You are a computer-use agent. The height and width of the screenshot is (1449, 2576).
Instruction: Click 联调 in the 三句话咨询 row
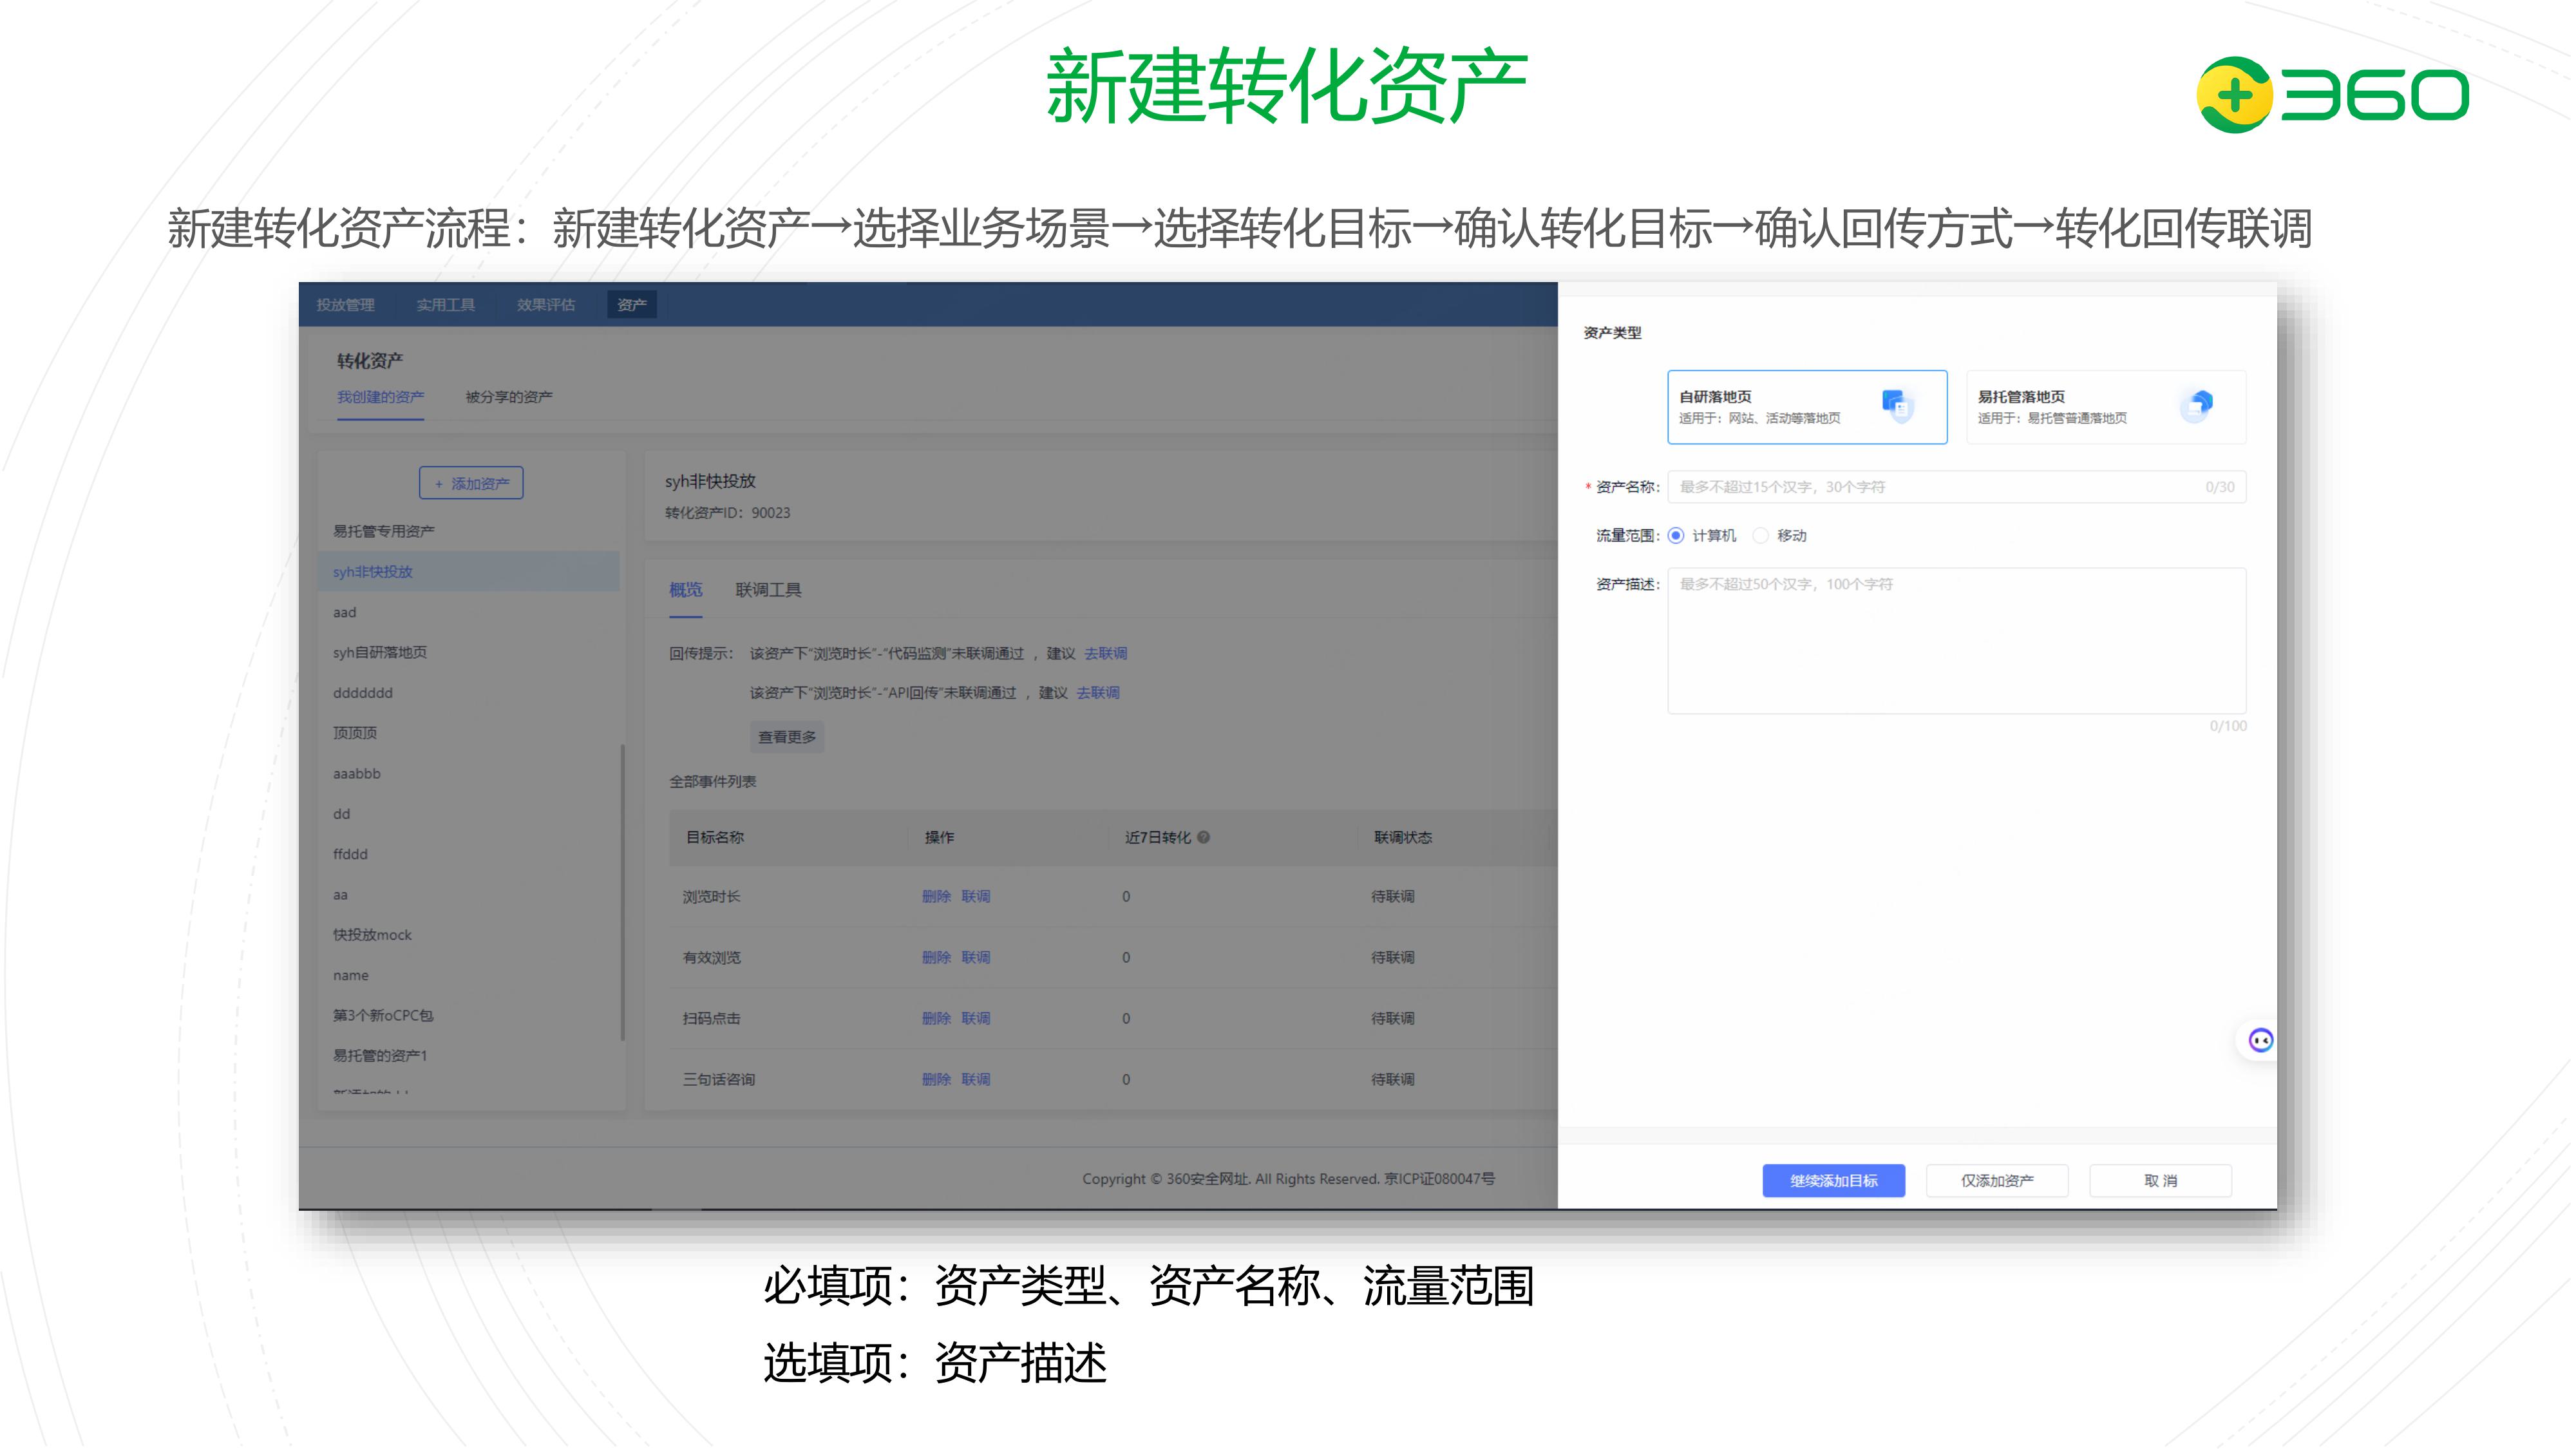click(976, 1080)
